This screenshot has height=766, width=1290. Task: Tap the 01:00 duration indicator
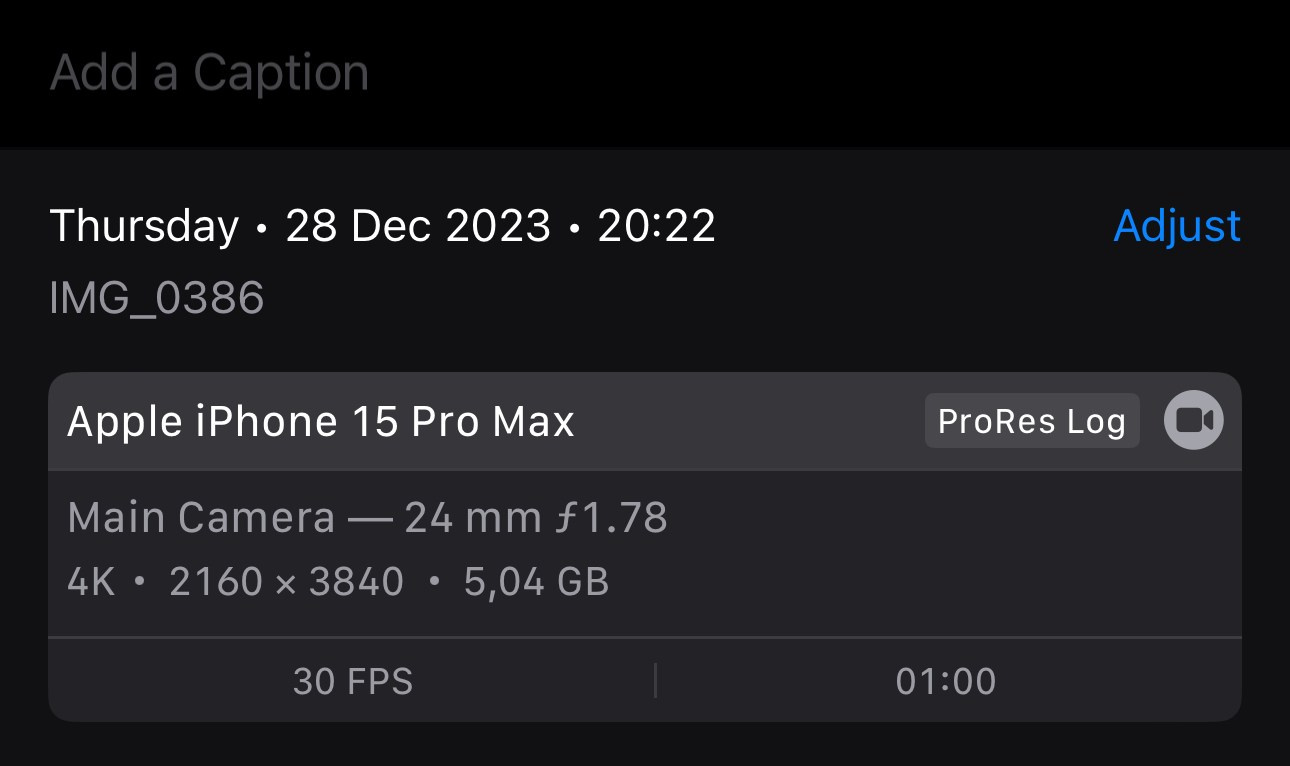click(x=944, y=681)
